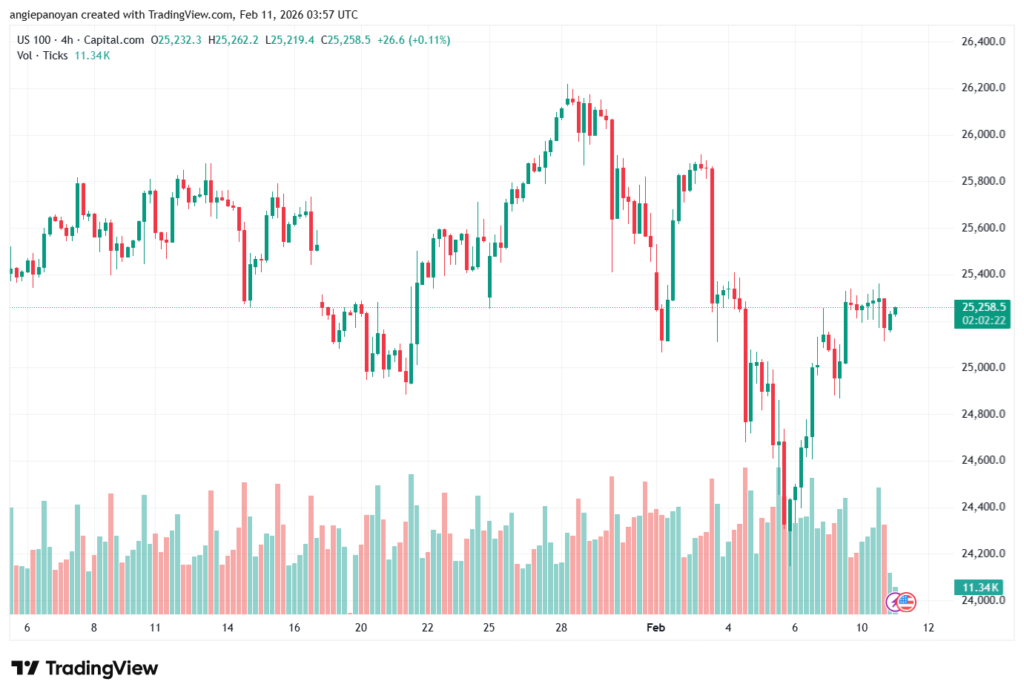Click the US flag economic event icon
Viewport: 1024px width, 696px height.
click(907, 602)
